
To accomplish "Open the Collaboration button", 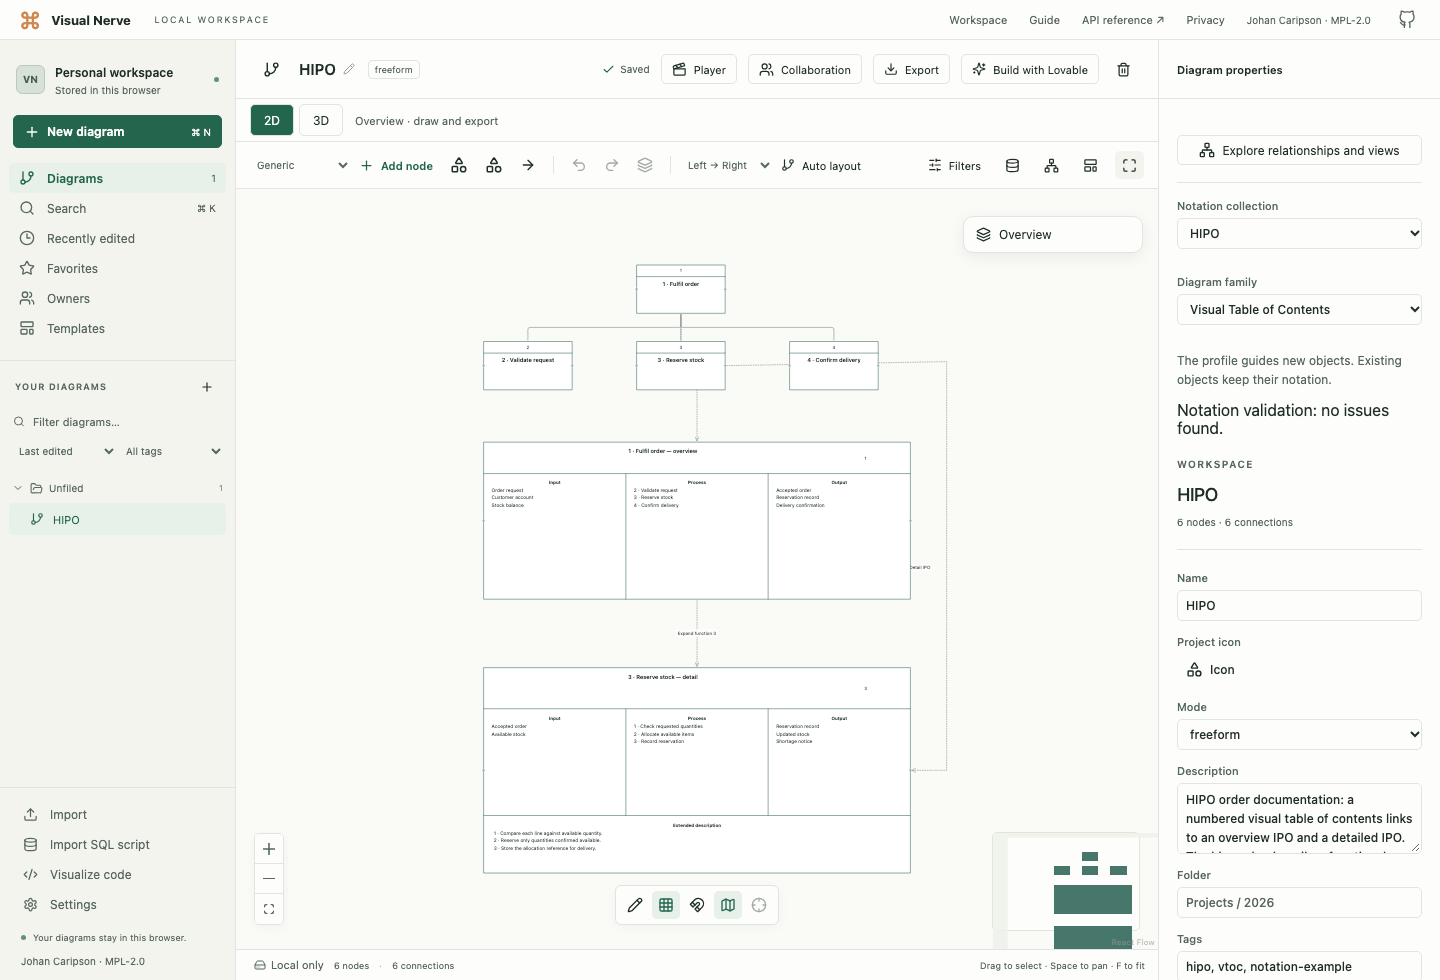I will click(x=804, y=70).
